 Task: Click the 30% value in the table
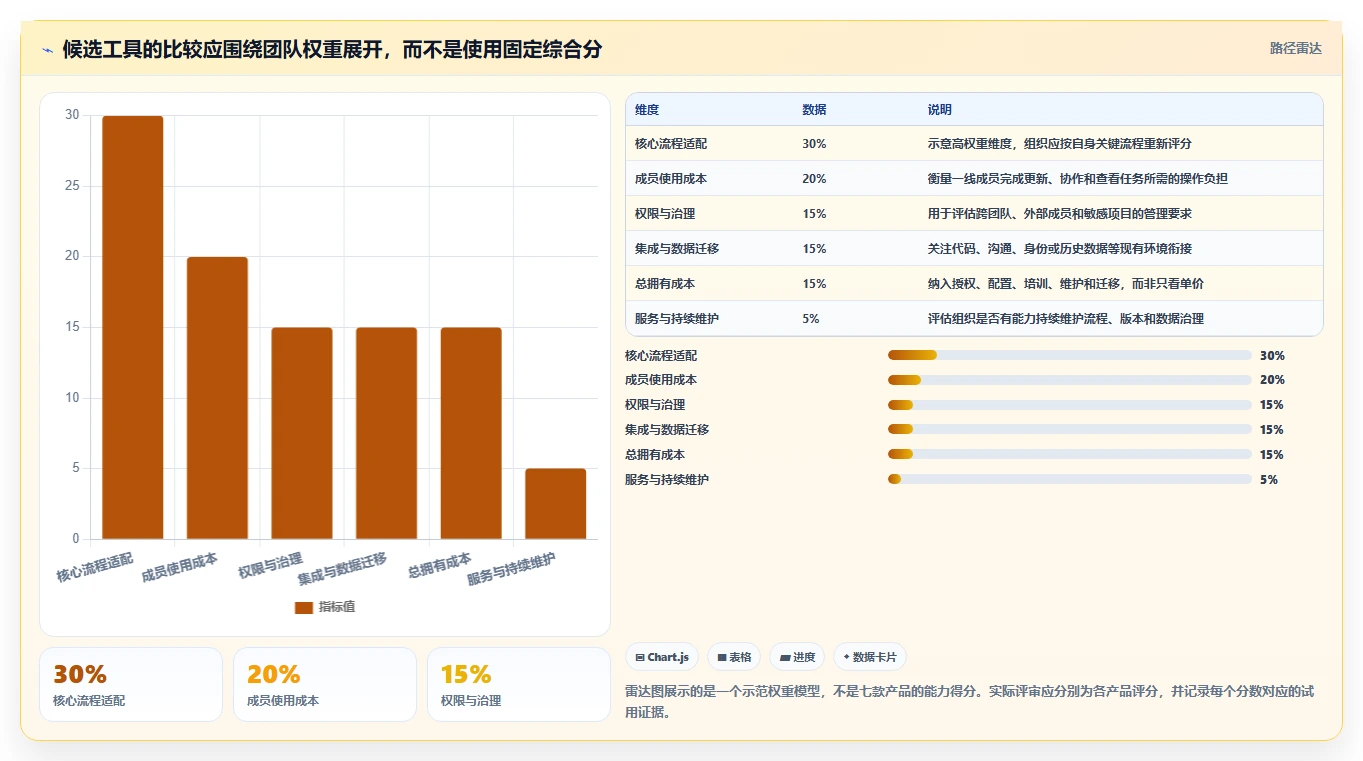point(814,144)
